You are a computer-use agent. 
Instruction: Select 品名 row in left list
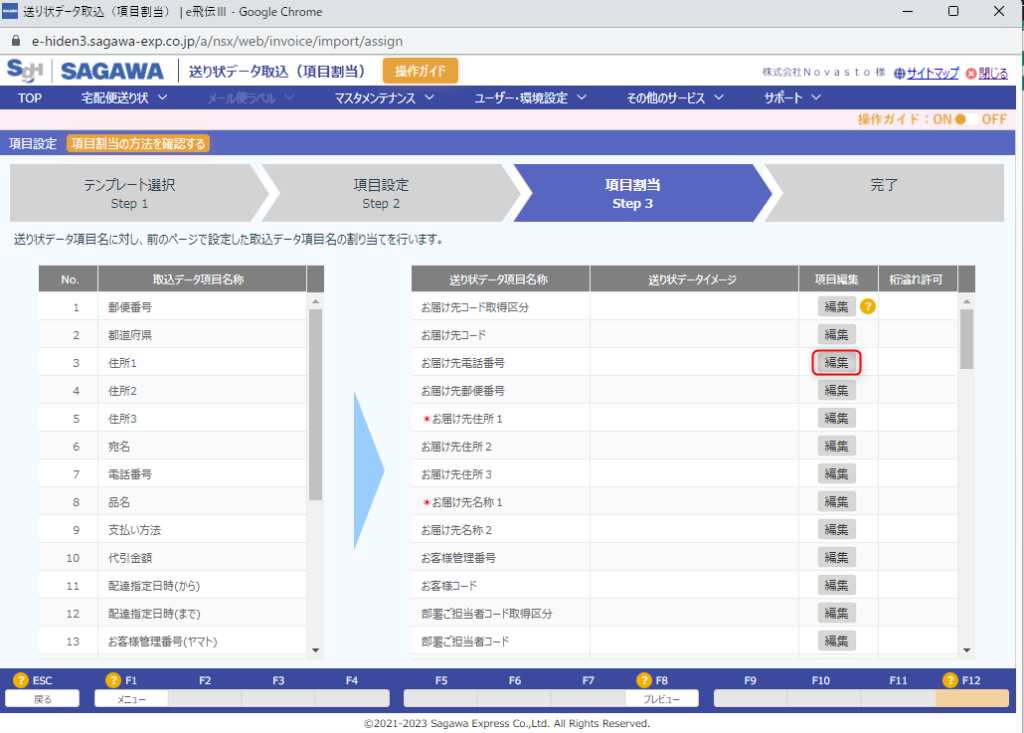[172, 502]
